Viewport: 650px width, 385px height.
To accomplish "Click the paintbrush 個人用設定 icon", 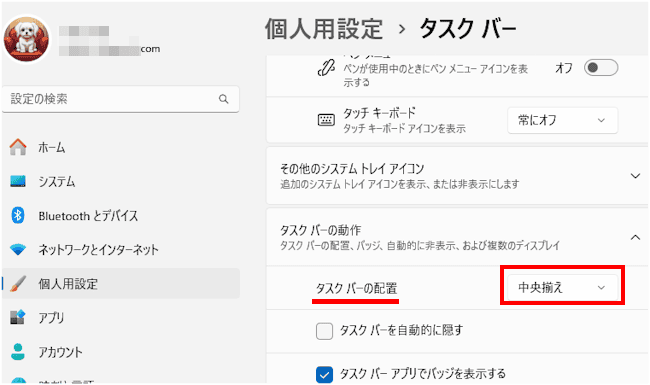I will pyautogui.click(x=18, y=284).
